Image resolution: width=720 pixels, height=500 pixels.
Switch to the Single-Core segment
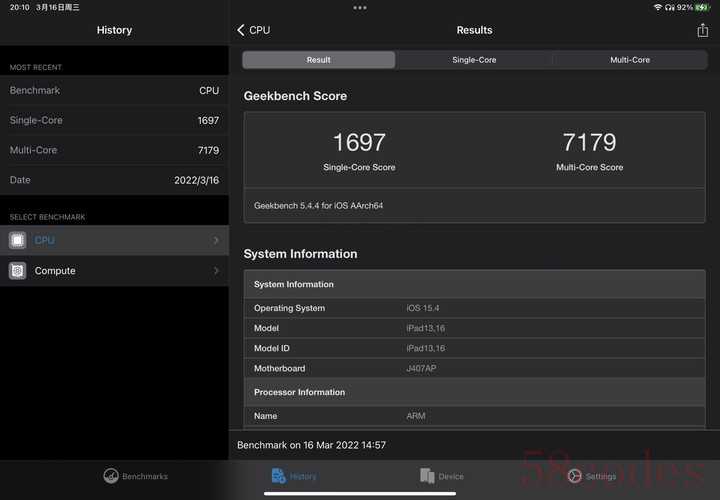click(473, 60)
